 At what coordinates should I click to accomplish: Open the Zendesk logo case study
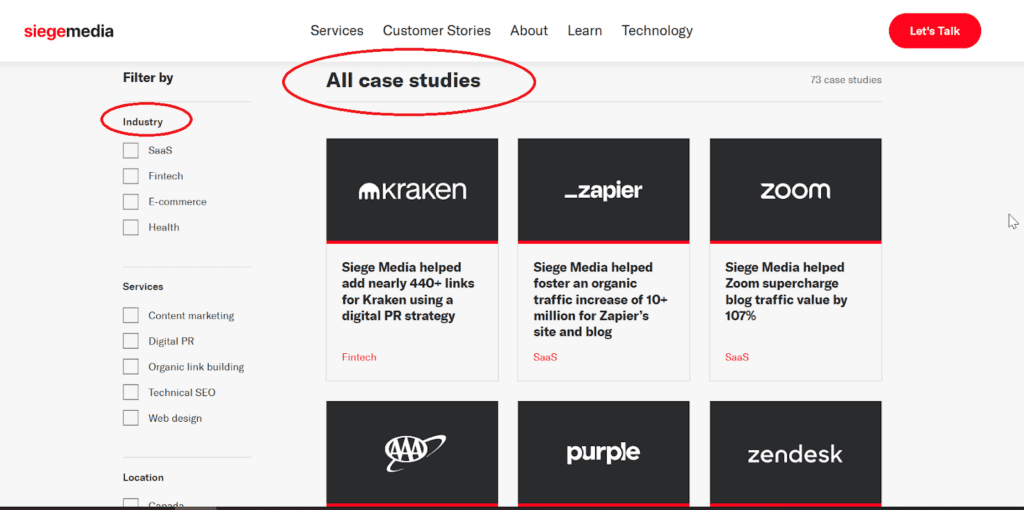[x=795, y=453]
